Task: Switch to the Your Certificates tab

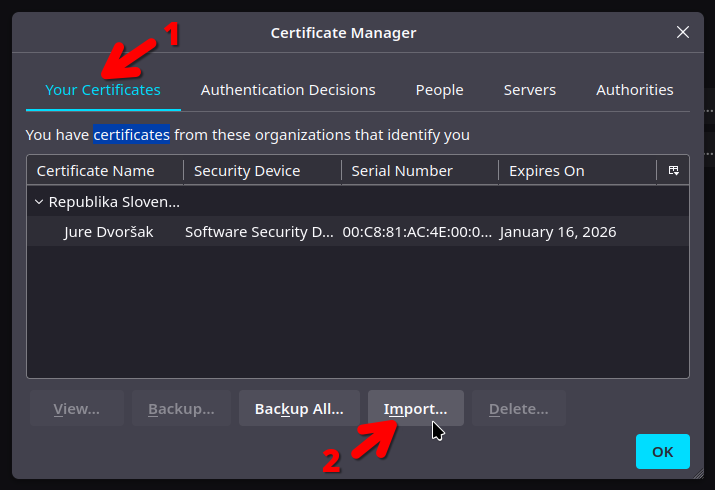Action: pyautogui.click(x=103, y=90)
